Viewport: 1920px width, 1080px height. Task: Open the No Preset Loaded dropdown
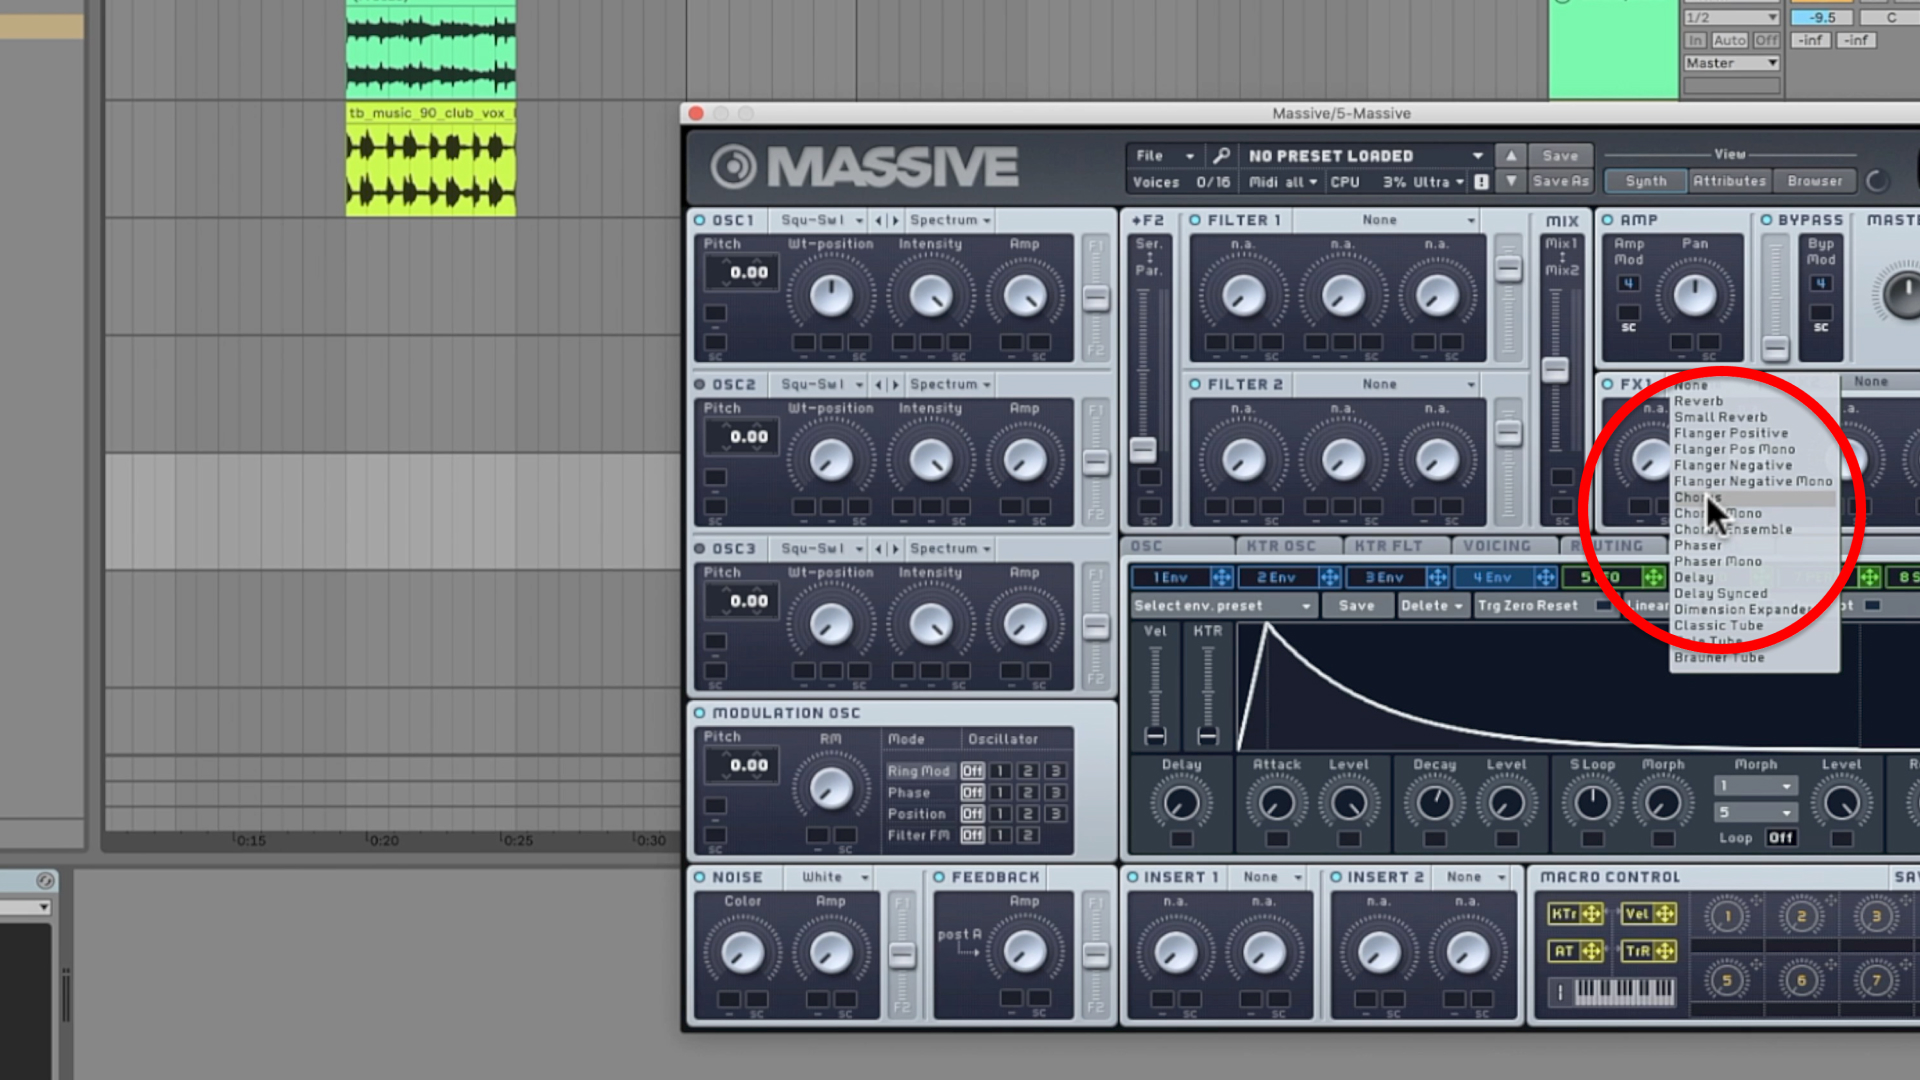tap(1364, 156)
